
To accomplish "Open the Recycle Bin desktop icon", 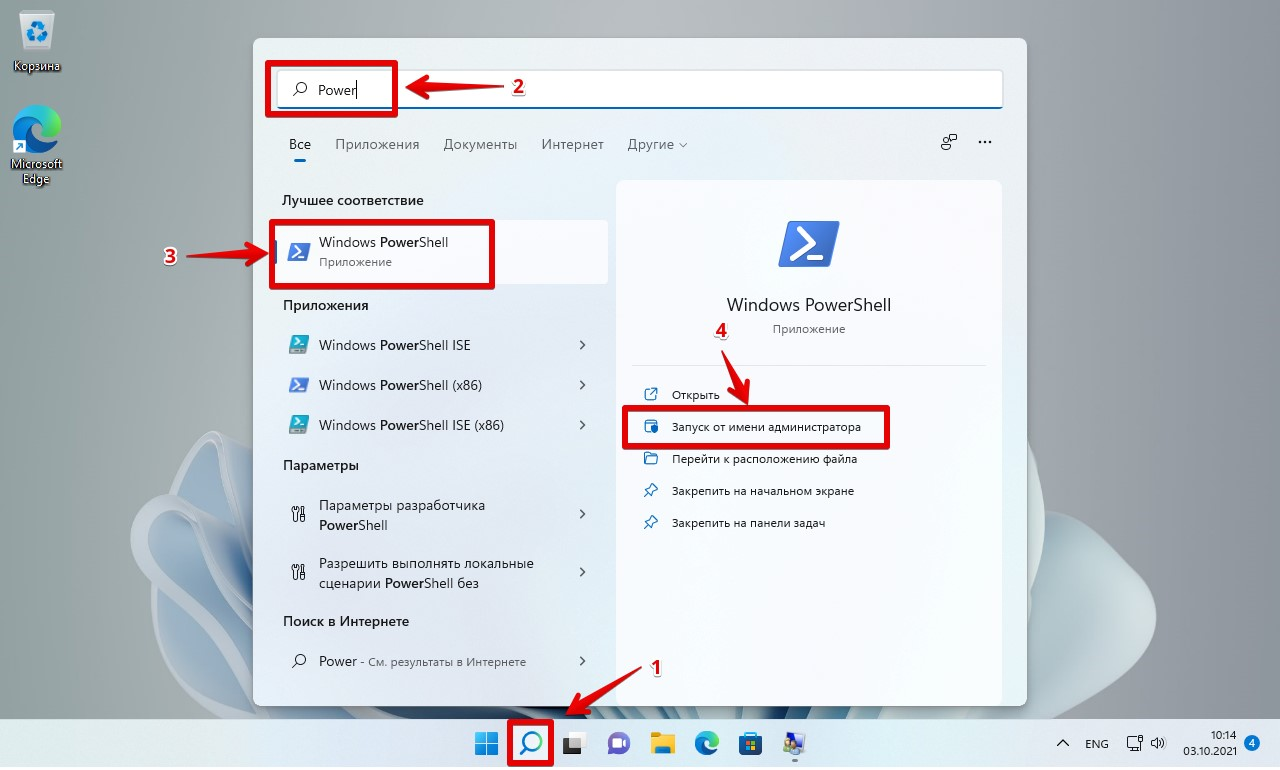I will pyautogui.click(x=37, y=42).
